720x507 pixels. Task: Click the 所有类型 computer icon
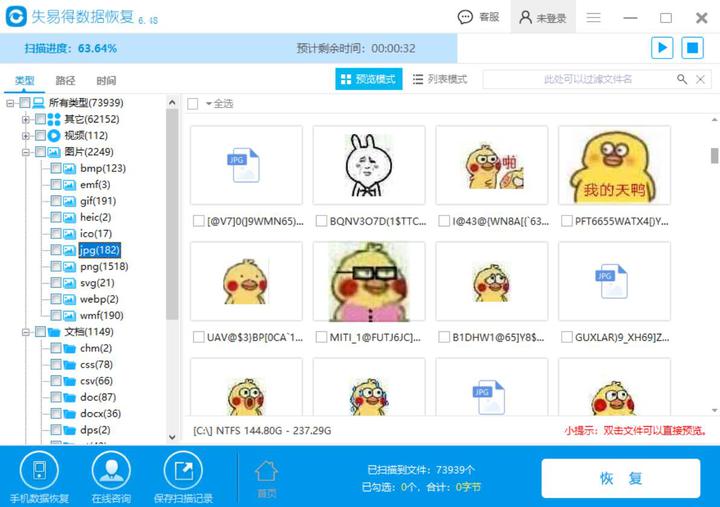tap(39, 102)
